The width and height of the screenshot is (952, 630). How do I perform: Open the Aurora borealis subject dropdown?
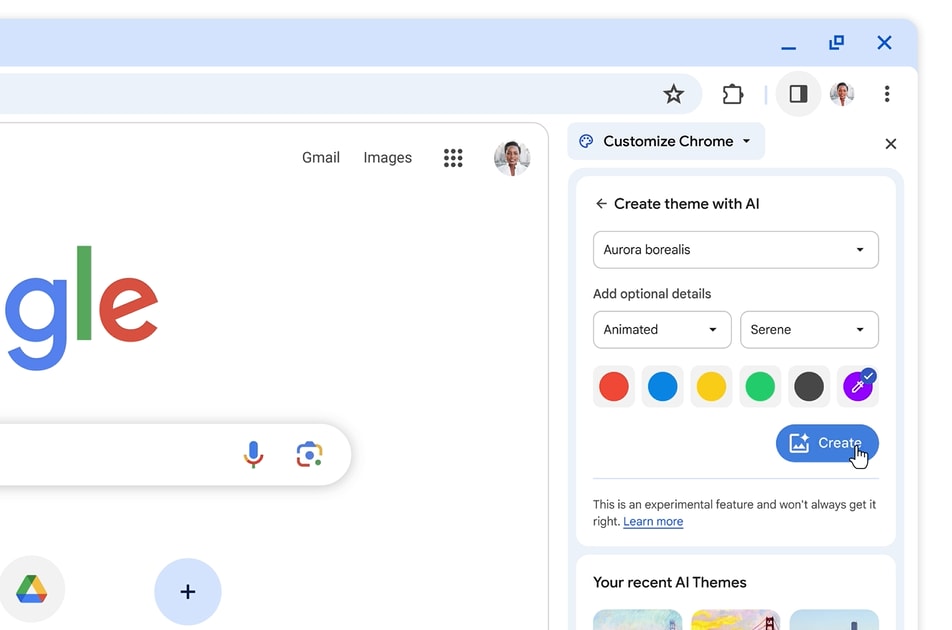coord(735,250)
